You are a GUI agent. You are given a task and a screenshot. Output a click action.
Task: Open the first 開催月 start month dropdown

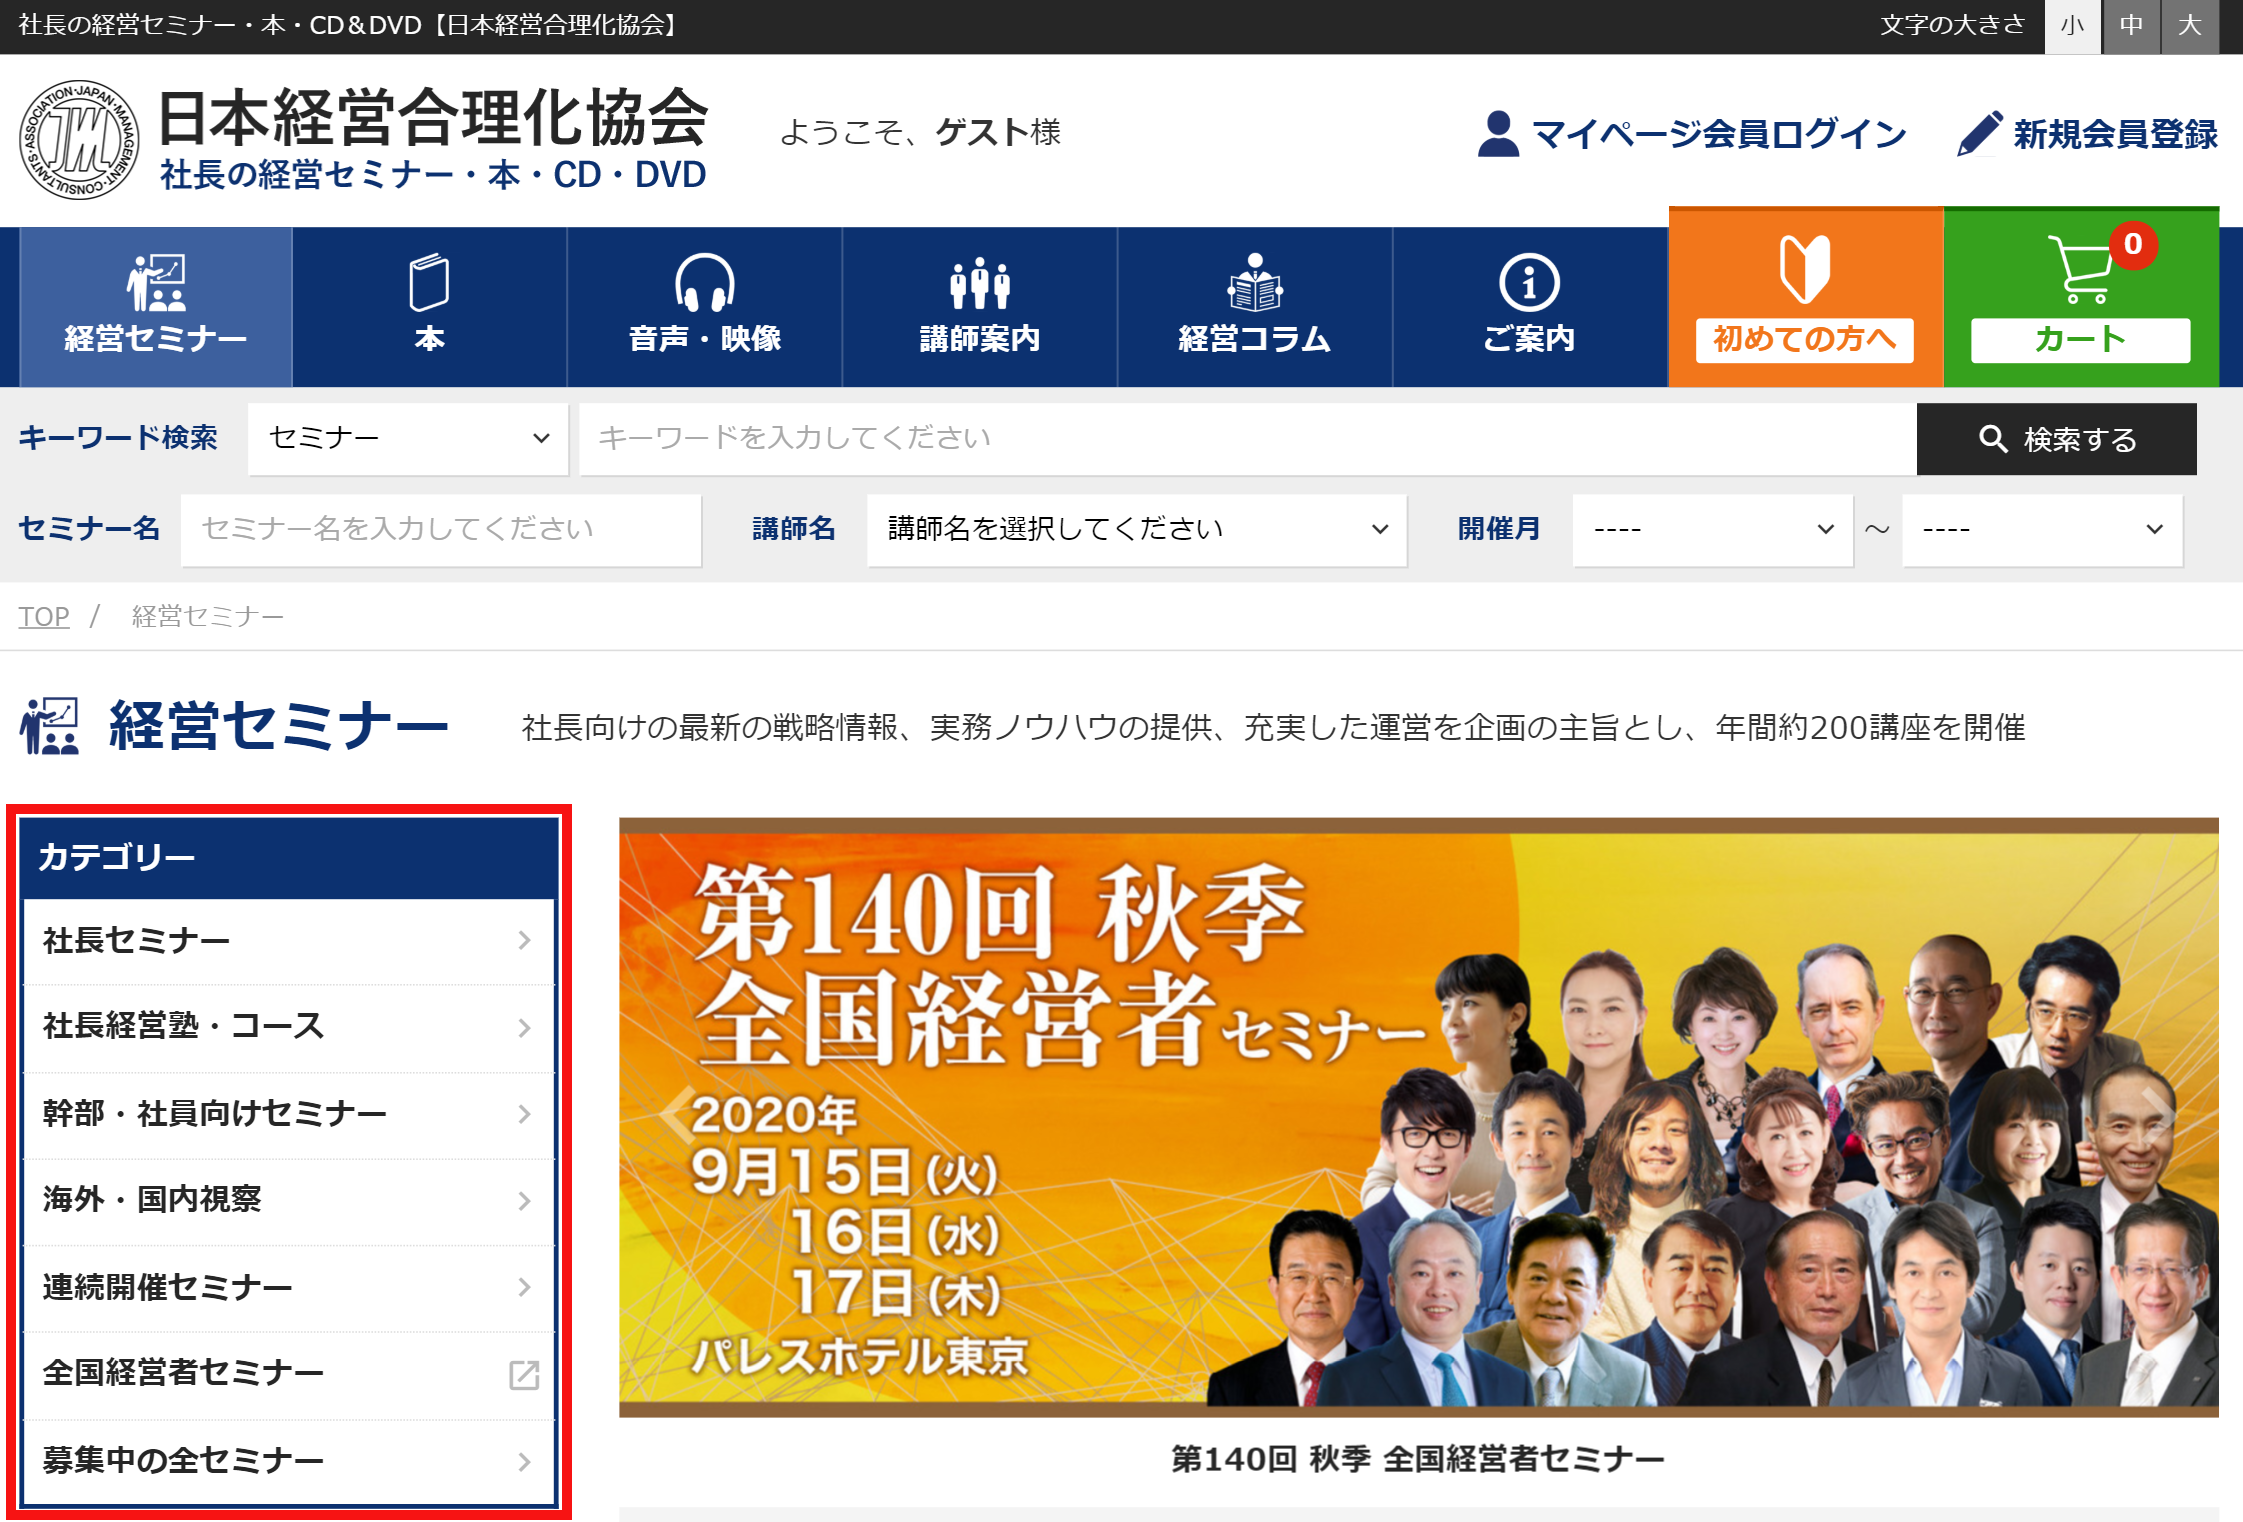(1712, 529)
